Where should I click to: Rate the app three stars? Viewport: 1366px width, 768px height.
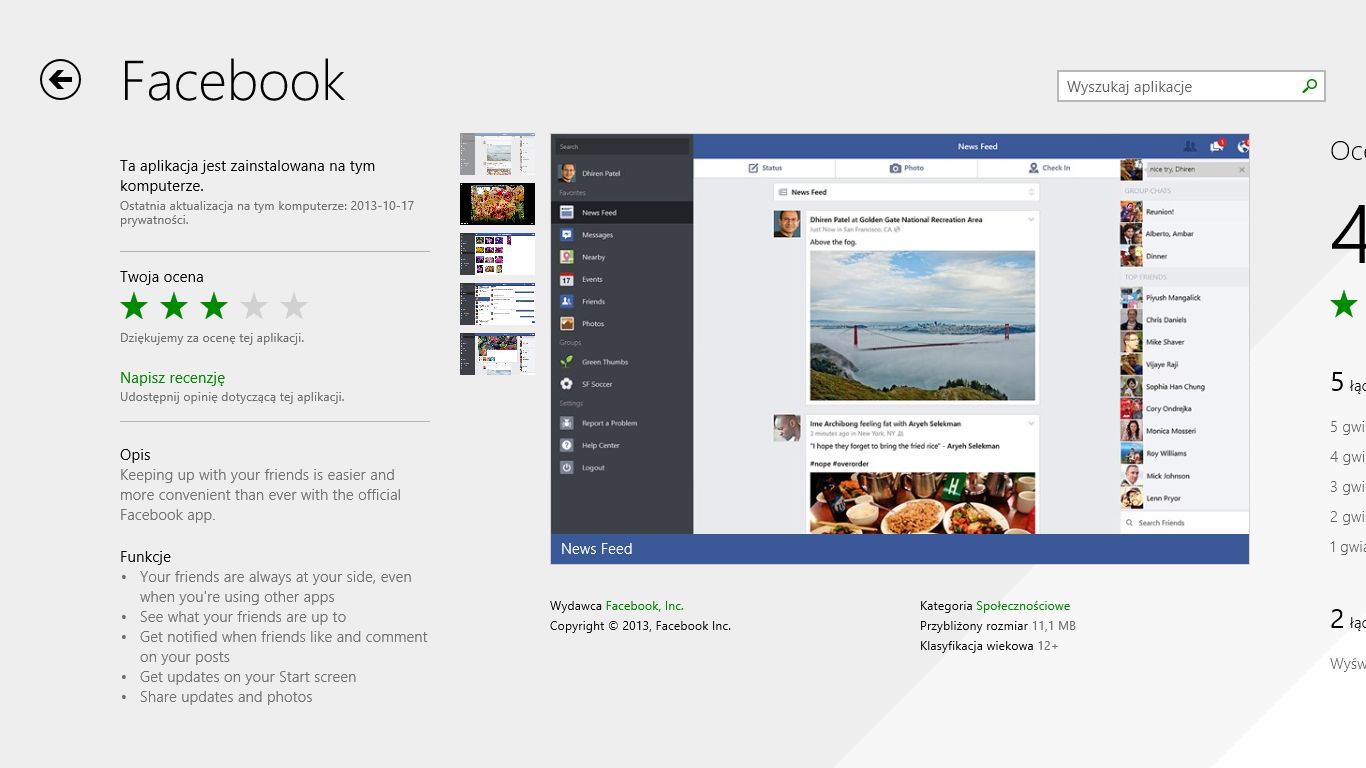pos(214,306)
